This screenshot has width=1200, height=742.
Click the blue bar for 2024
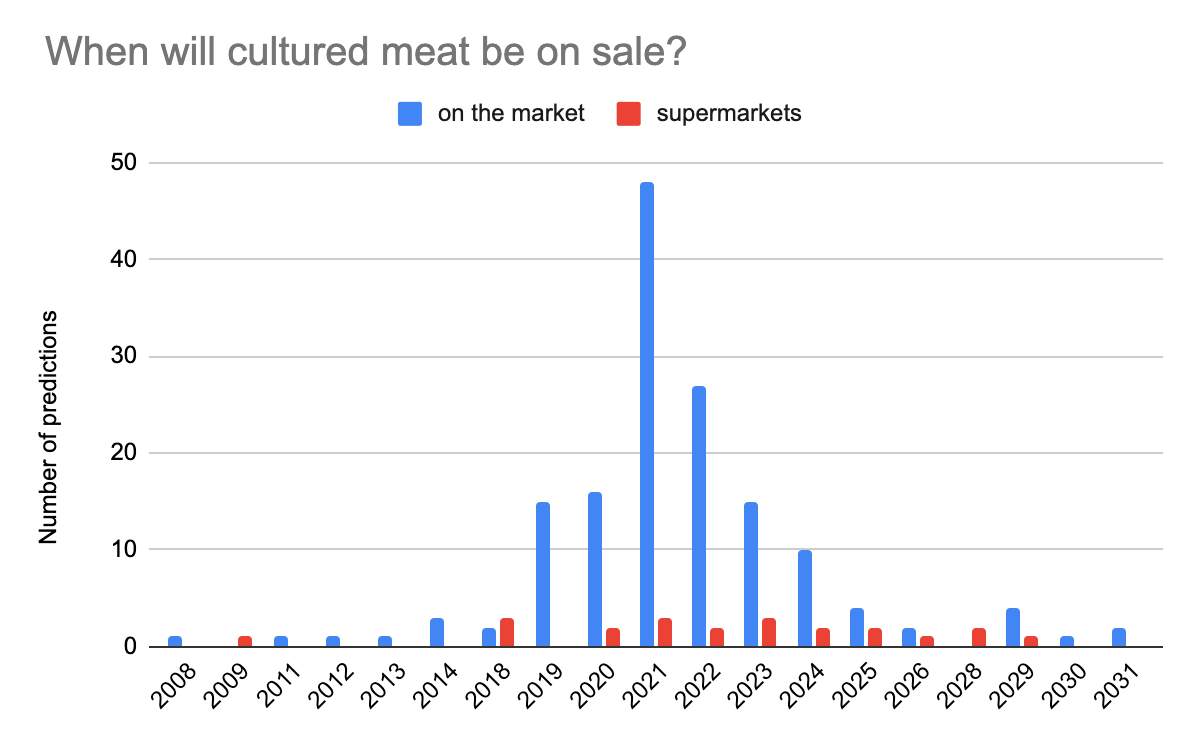(x=803, y=598)
